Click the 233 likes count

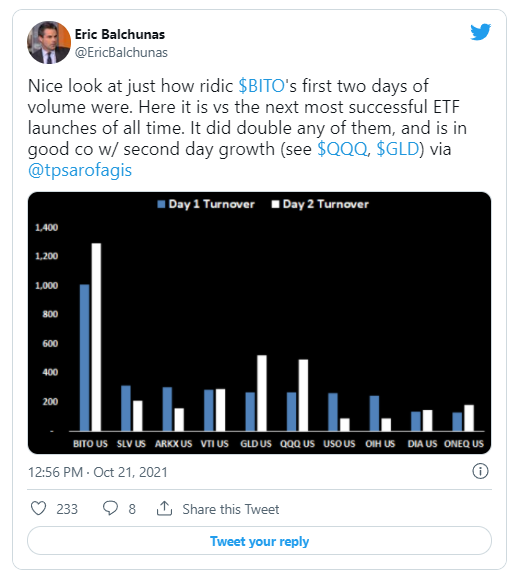point(67,509)
